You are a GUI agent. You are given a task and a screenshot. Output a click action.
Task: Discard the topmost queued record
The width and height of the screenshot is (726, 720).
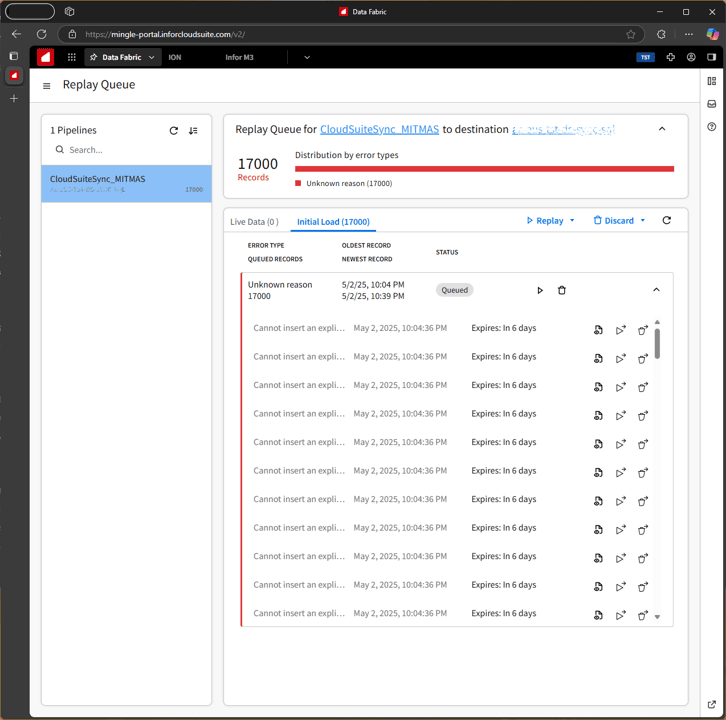coord(643,330)
